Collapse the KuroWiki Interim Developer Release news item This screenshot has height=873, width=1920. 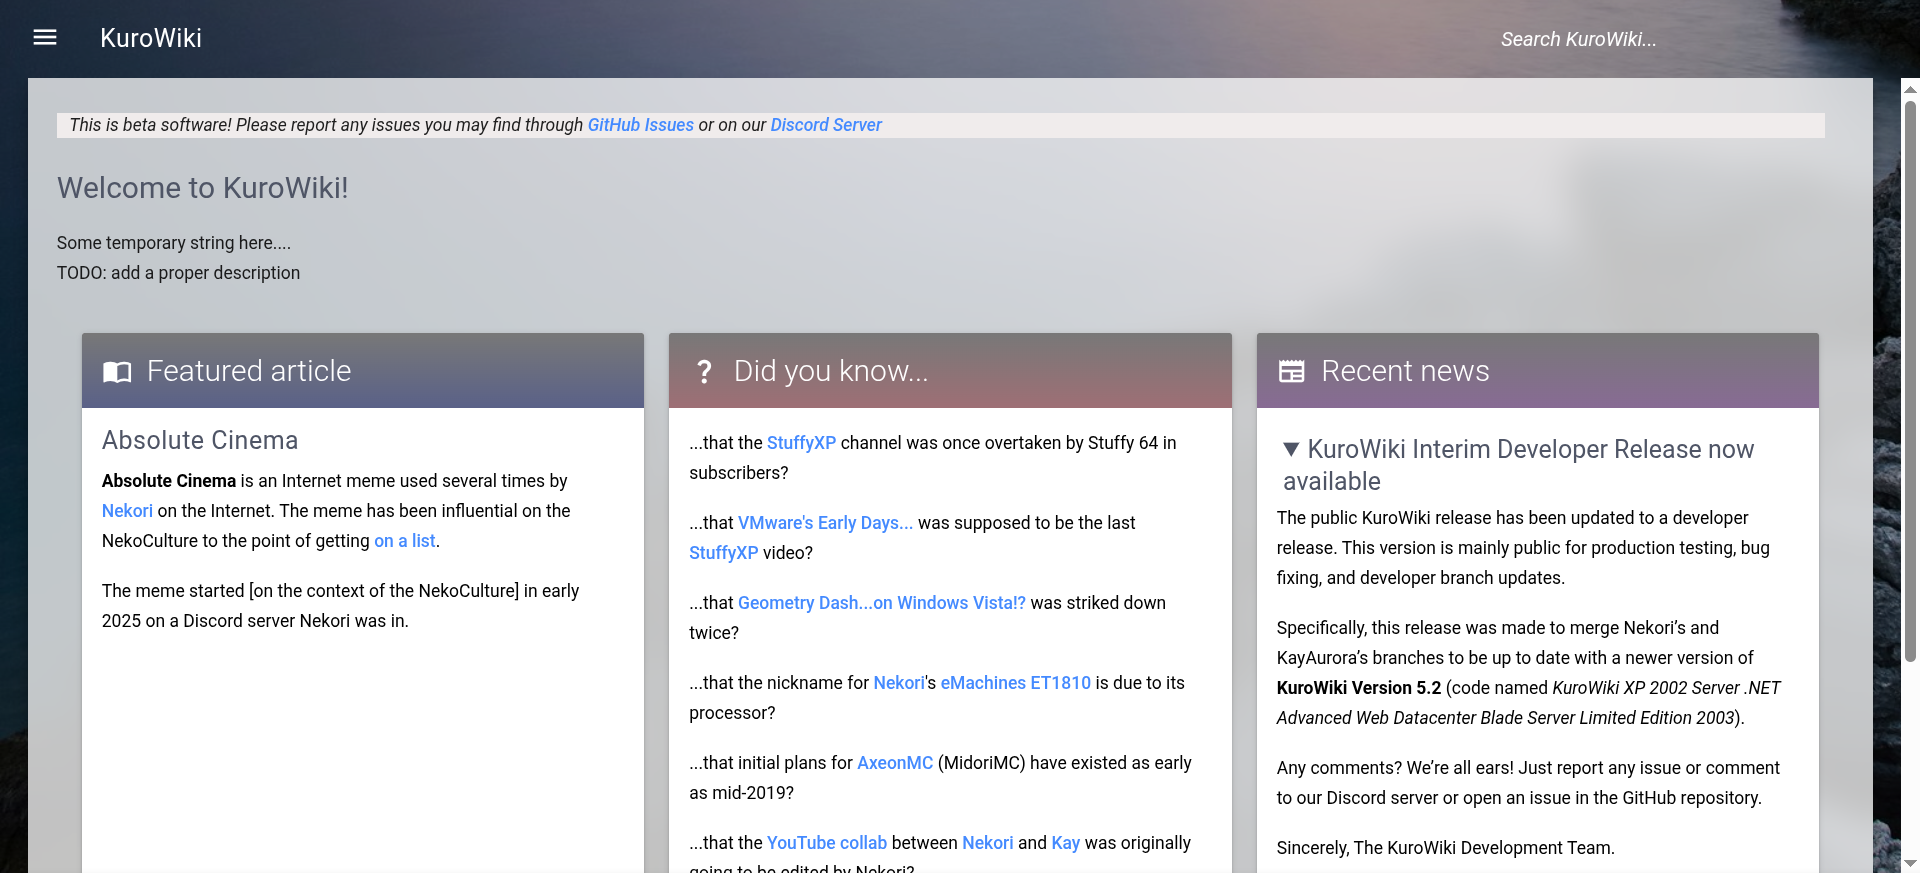(x=1291, y=450)
